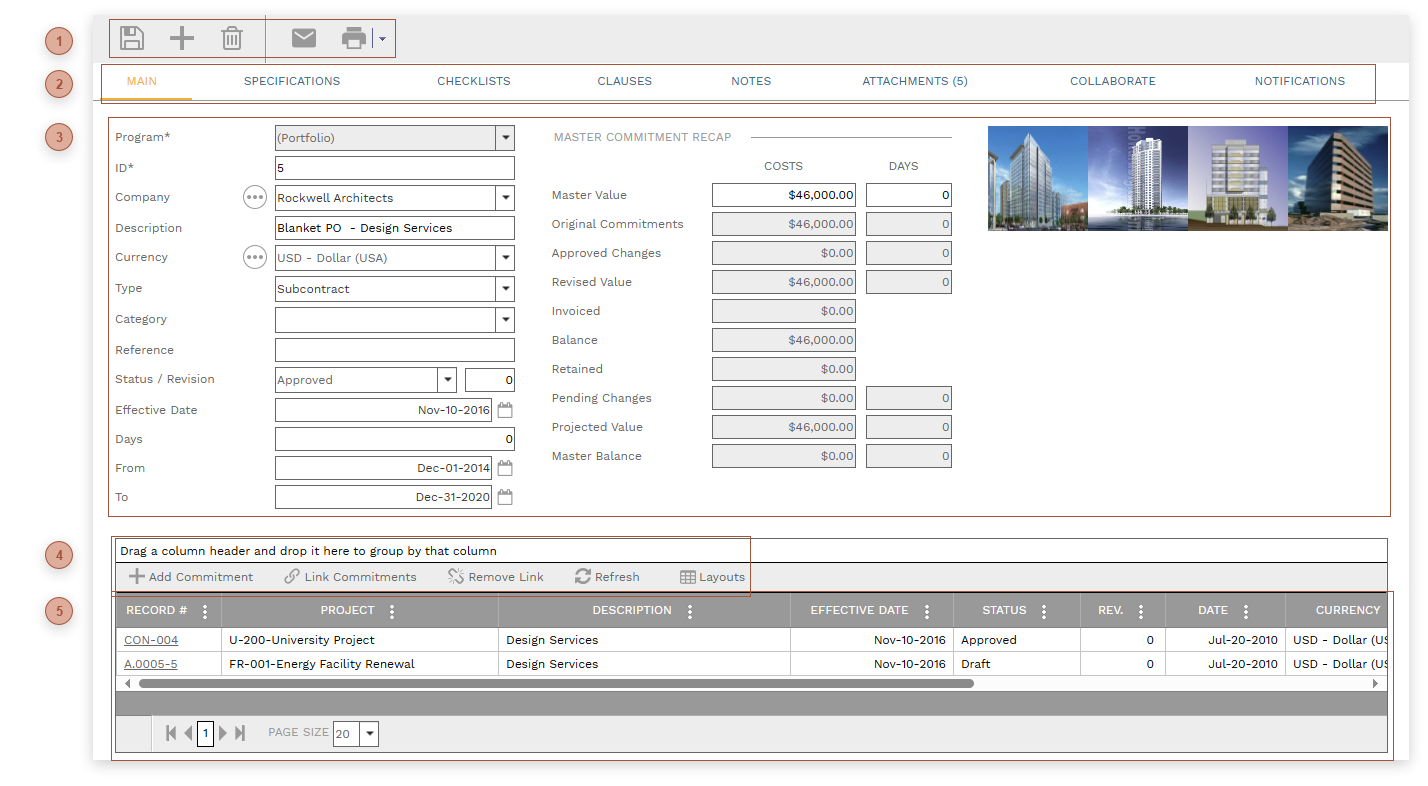Viewport: 1428px width, 786px height.
Task: Click the grid horizontal scrollbar
Action: click(556, 684)
